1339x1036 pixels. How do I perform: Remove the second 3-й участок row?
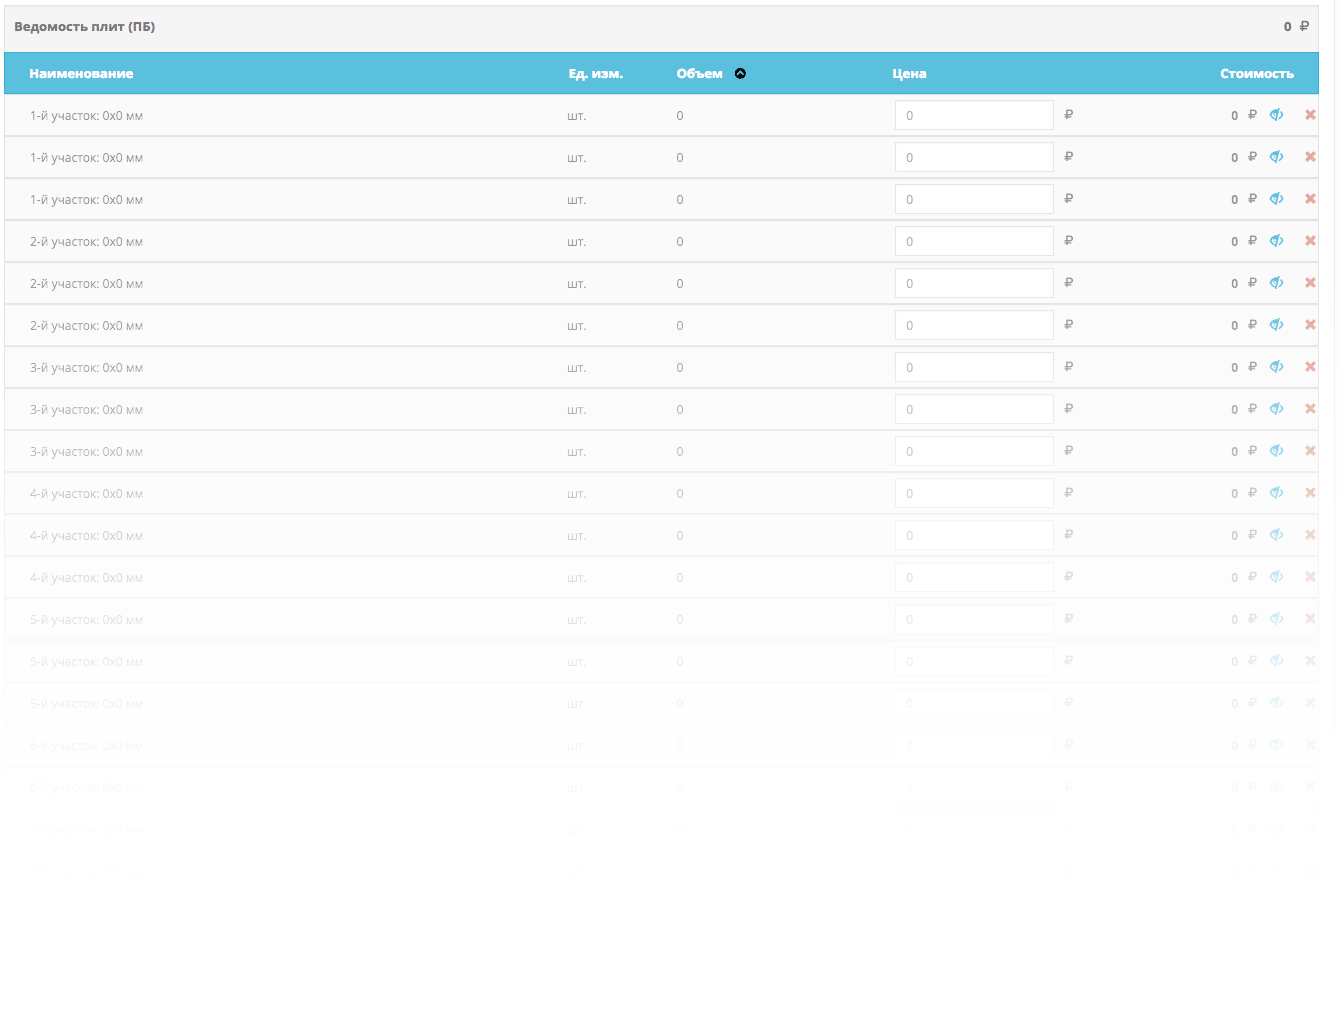tap(1309, 409)
